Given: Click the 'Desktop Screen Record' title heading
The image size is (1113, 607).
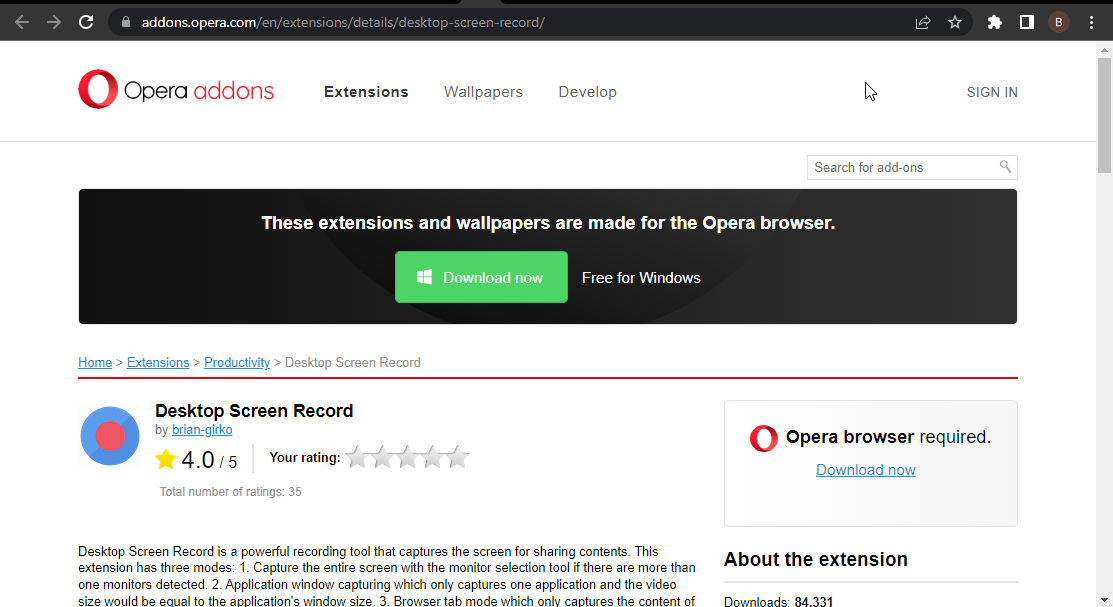Looking at the screenshot, I should pyautogui.click(x=254, y=410).
